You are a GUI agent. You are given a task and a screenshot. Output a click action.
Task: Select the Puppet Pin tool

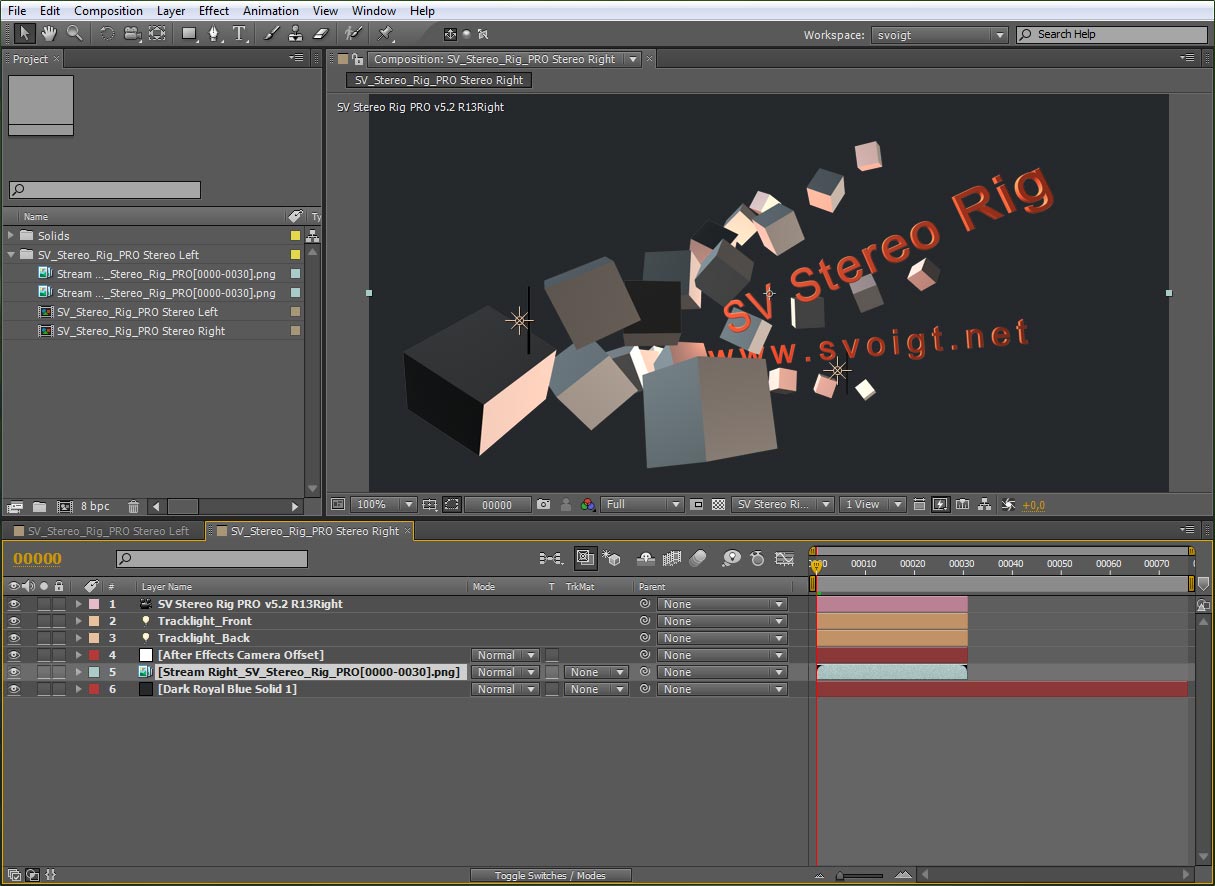(387, 33)
